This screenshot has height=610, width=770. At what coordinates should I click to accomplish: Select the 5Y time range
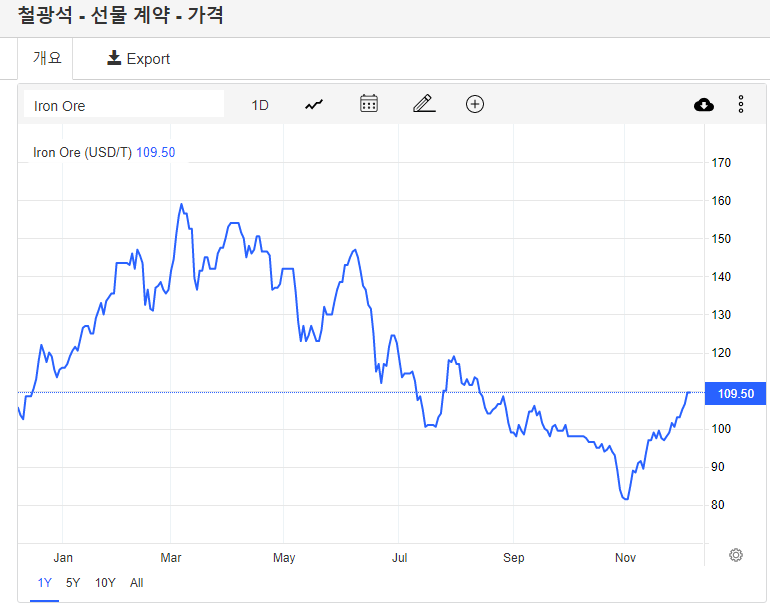[73, 583]
